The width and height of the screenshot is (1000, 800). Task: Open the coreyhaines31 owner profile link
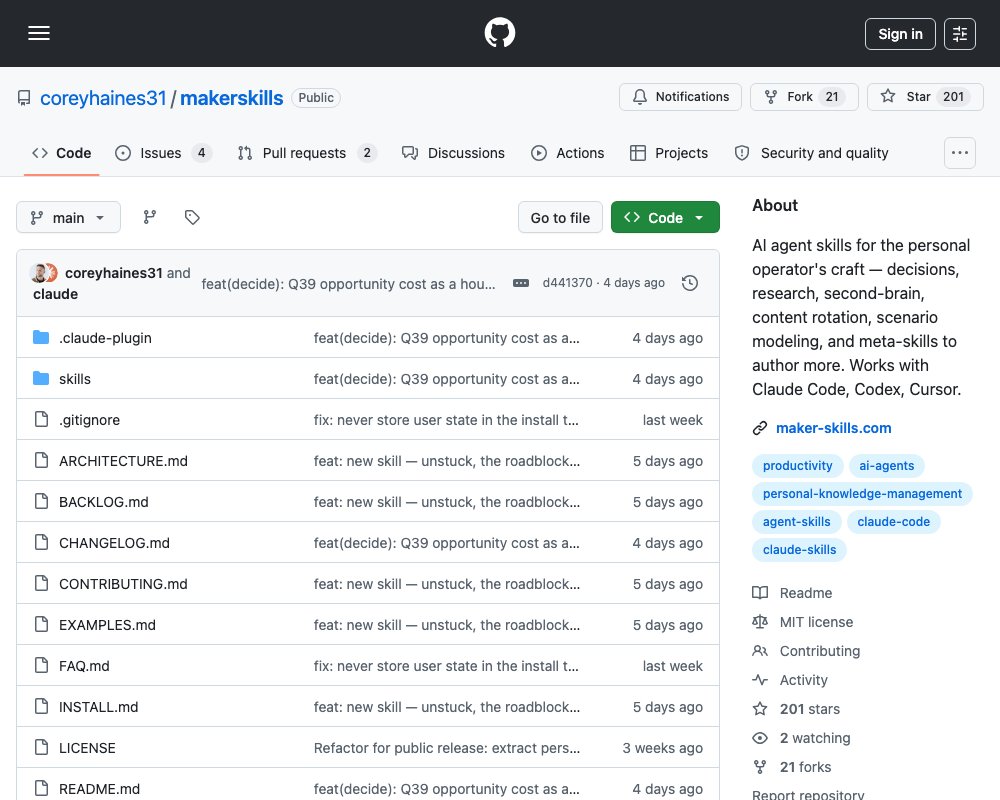[x=103, y=98]
